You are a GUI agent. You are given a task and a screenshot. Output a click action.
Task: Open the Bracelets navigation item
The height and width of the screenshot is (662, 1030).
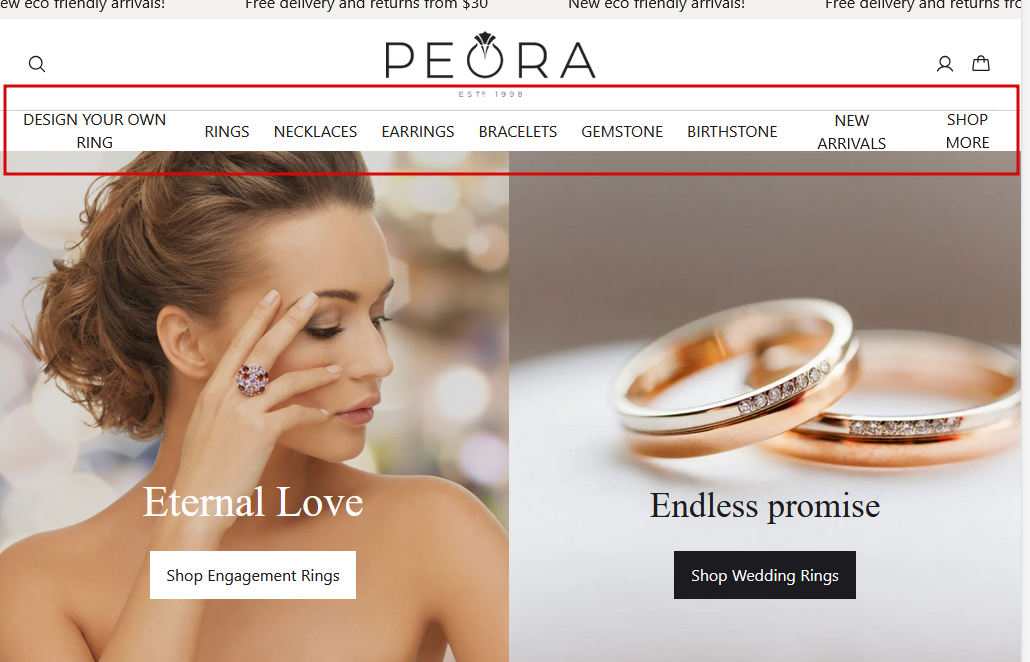[518, 131]
